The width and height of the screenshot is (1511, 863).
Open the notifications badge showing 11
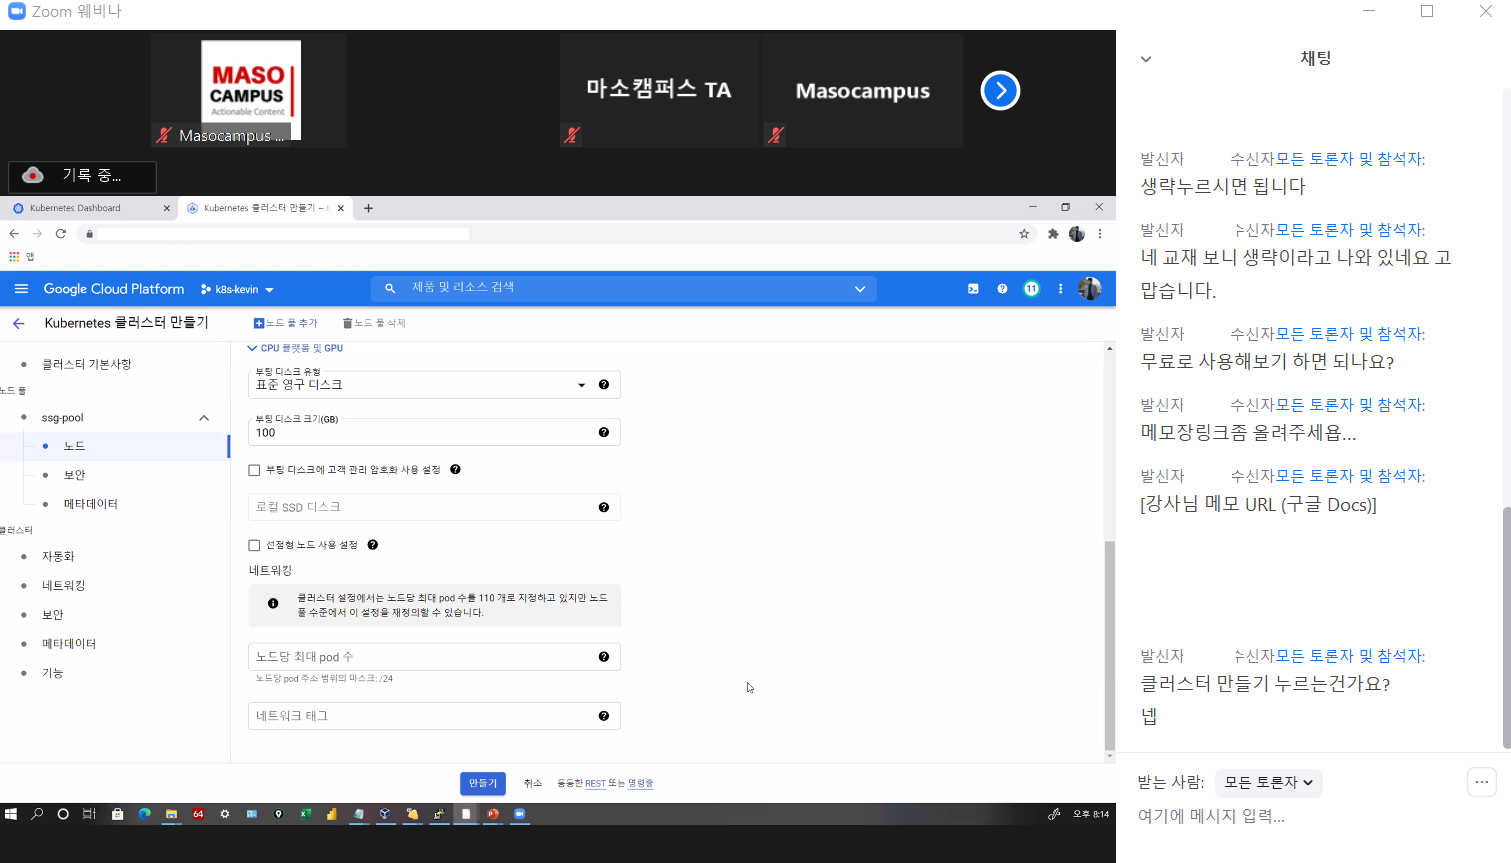(1031, 289)
